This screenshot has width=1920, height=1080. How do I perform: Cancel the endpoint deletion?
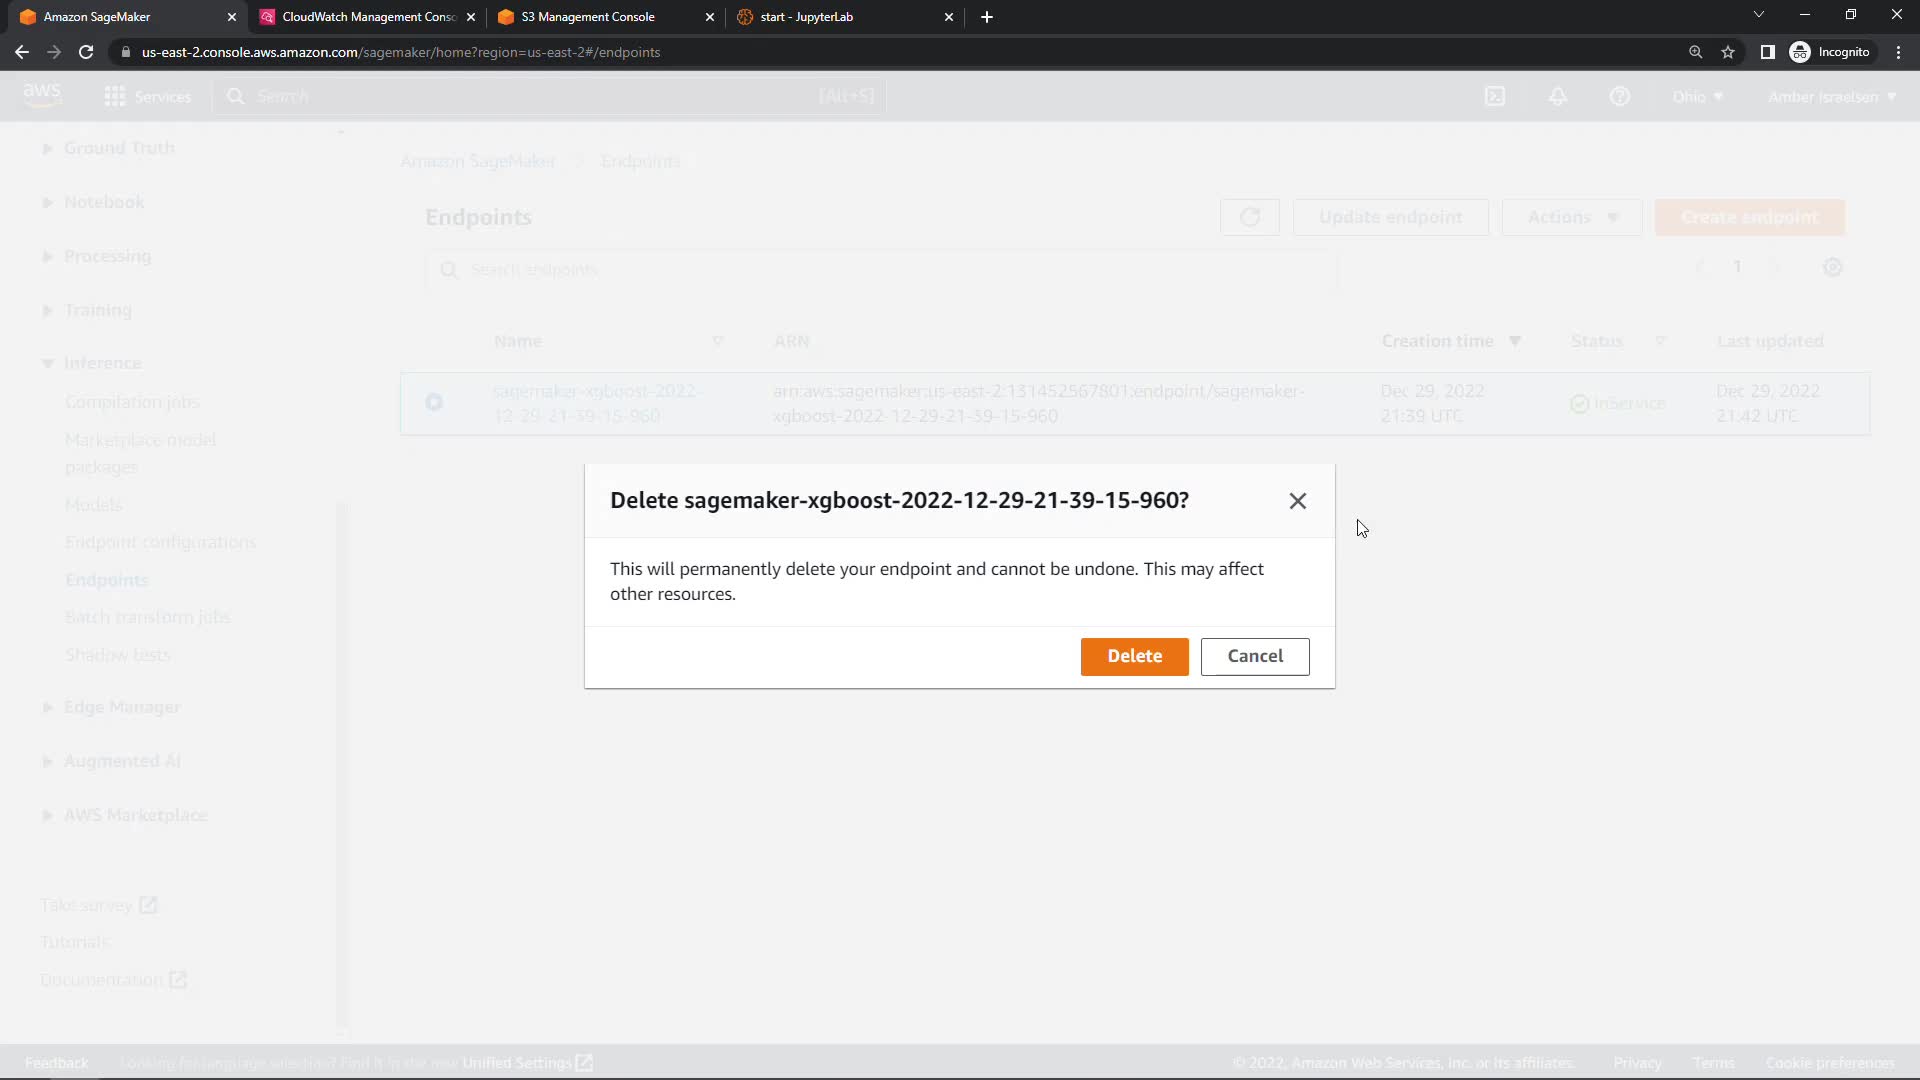pos(1254,656)
